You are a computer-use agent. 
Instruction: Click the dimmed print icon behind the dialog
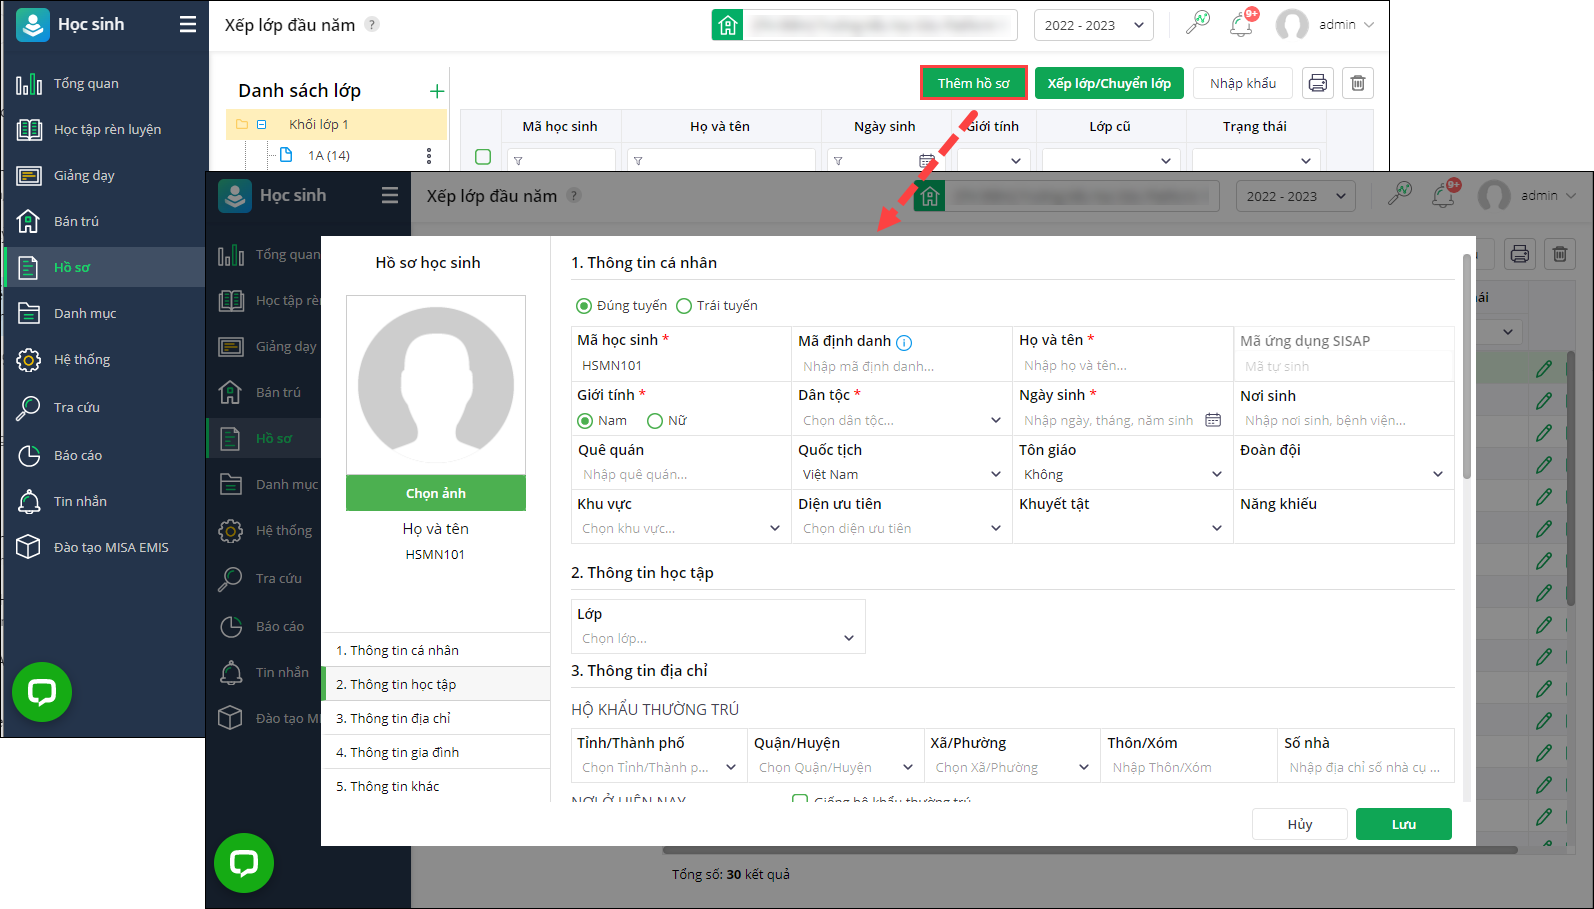click(1520, 254)
